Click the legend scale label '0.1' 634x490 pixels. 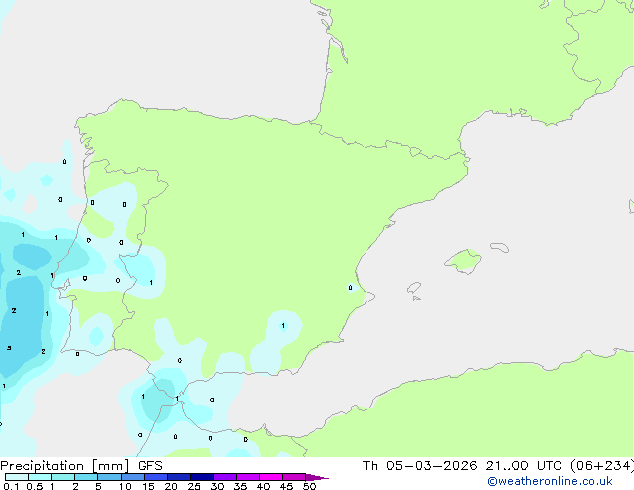[11, 486]
